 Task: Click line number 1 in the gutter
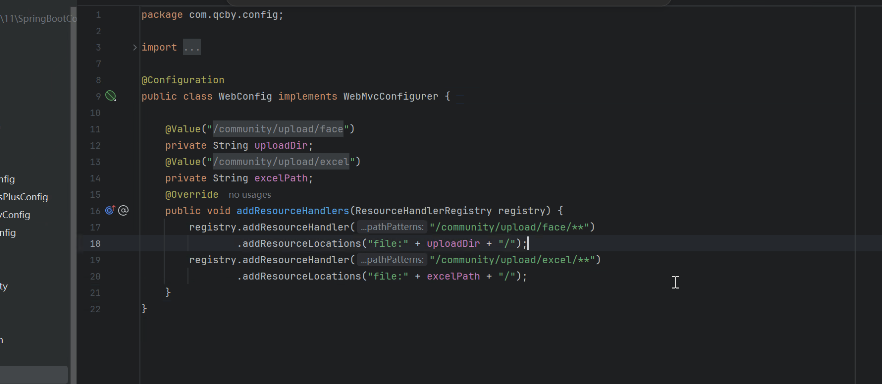tap(98, 15)
